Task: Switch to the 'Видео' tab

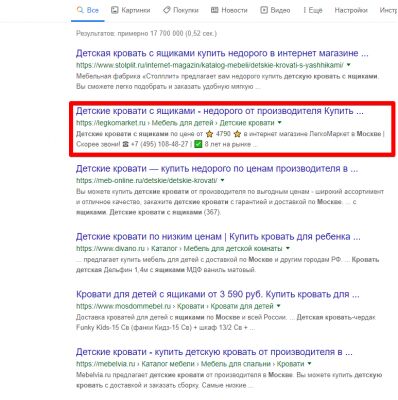Action: (x=275, y=10)
